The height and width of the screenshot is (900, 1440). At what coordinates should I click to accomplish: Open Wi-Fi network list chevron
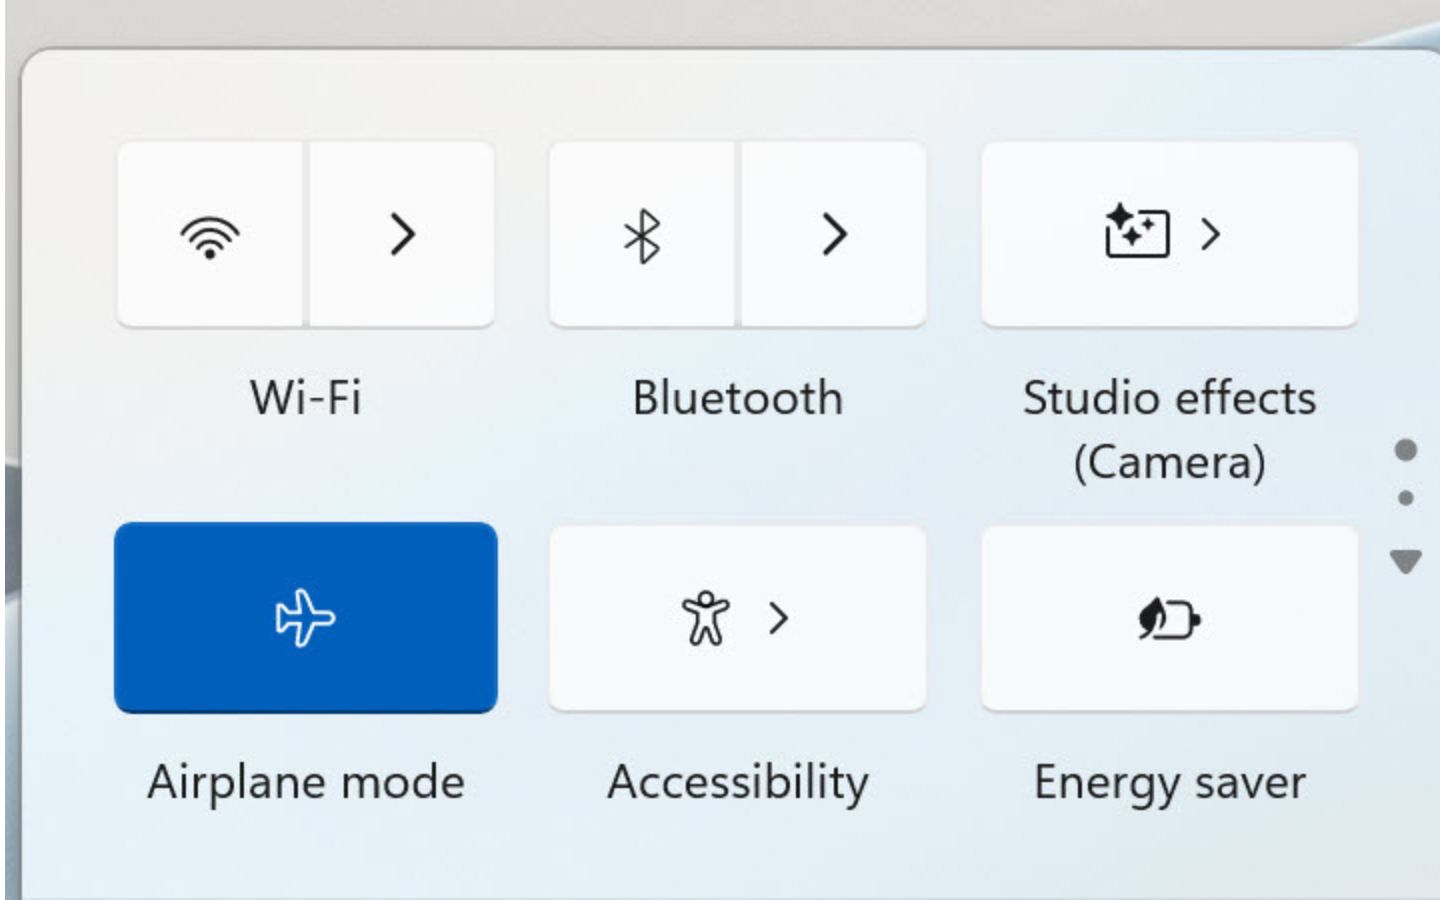[402, 235]
